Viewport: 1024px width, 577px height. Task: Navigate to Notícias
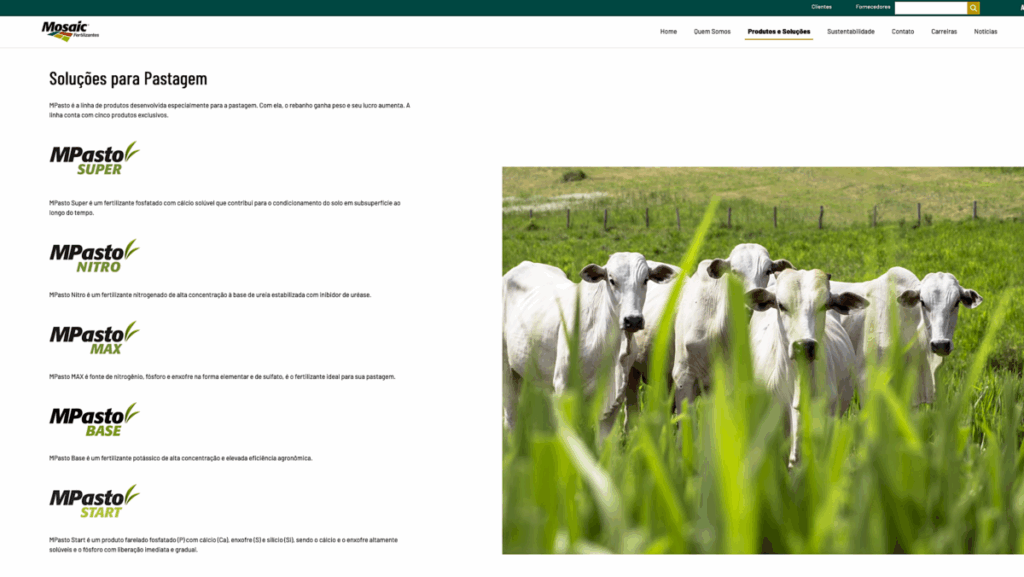point(985,32)
